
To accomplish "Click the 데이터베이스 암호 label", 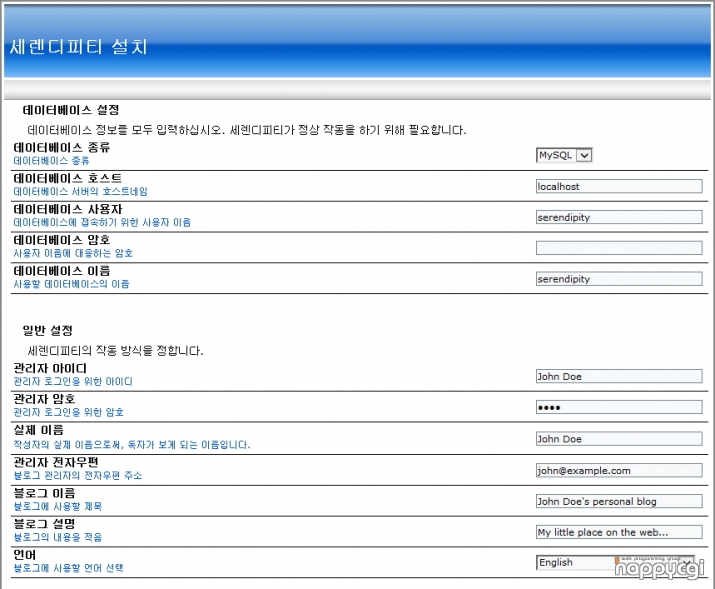I will [x=62, y=240].
